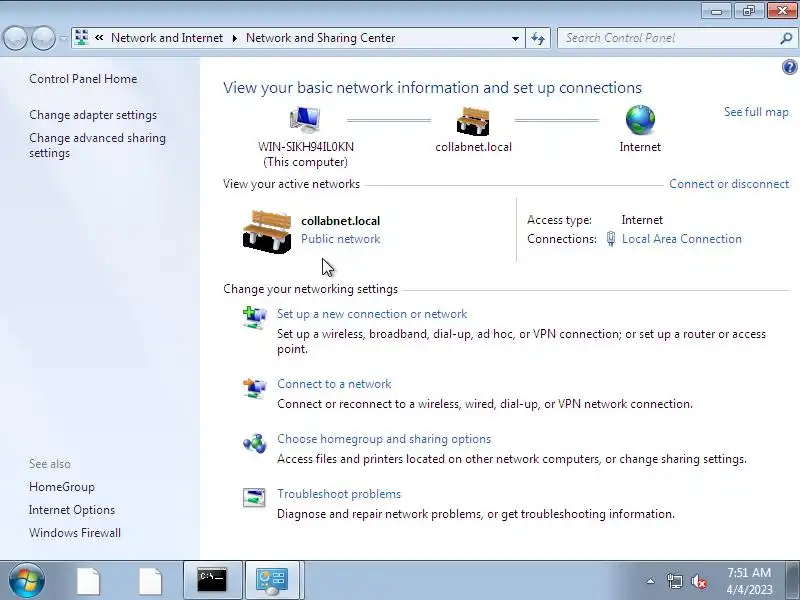Click the search magnifier icon
800x600 pixels.
tap(786, 38)
